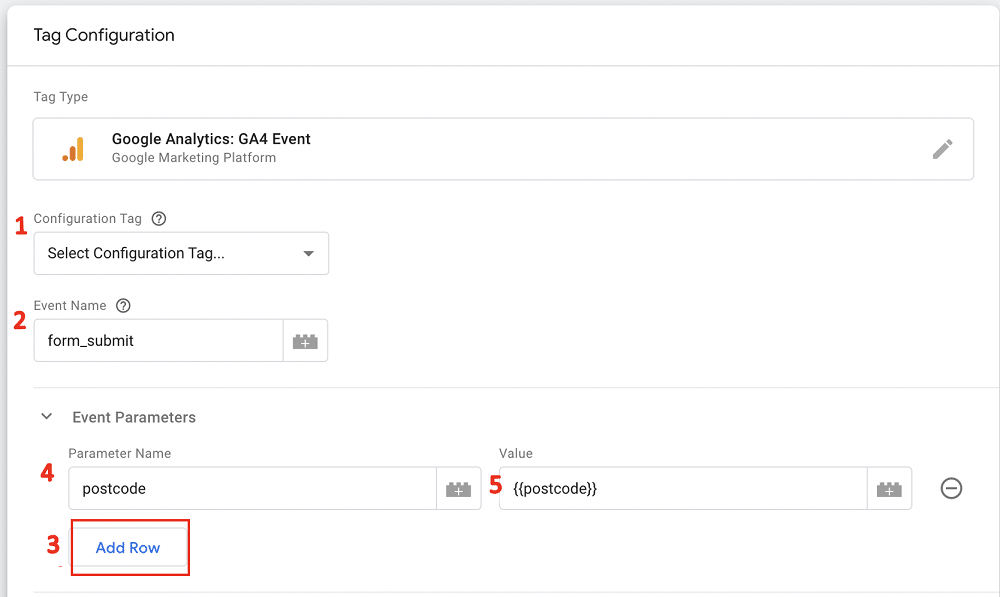This screenshot has height=597, width=1000.
Task: Insert a variable into the Event Name field
Action: click(x=304, y=340)
